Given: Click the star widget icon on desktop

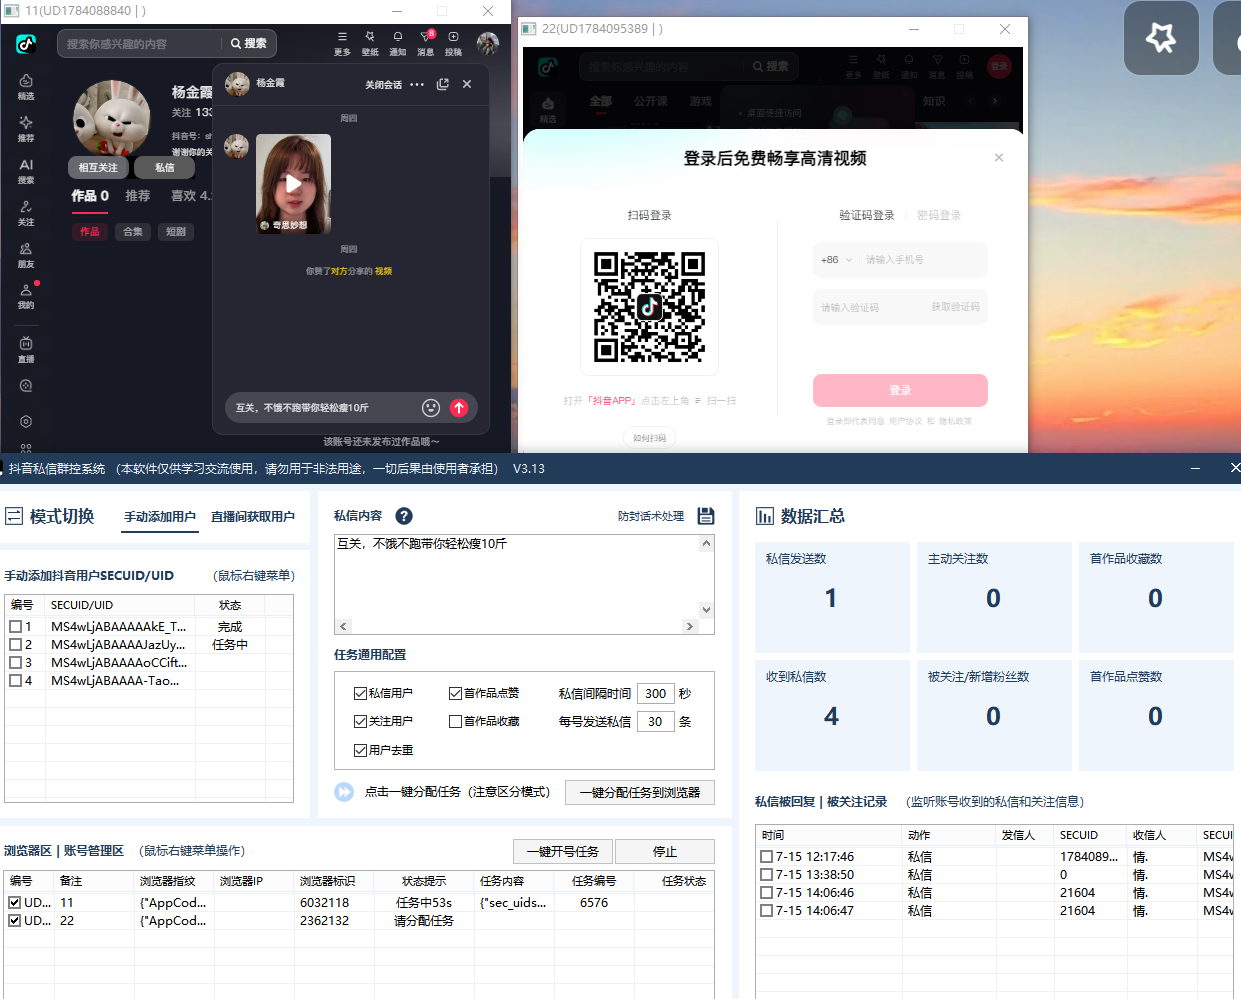Looking at the screenshot, I should [1161, 38].
